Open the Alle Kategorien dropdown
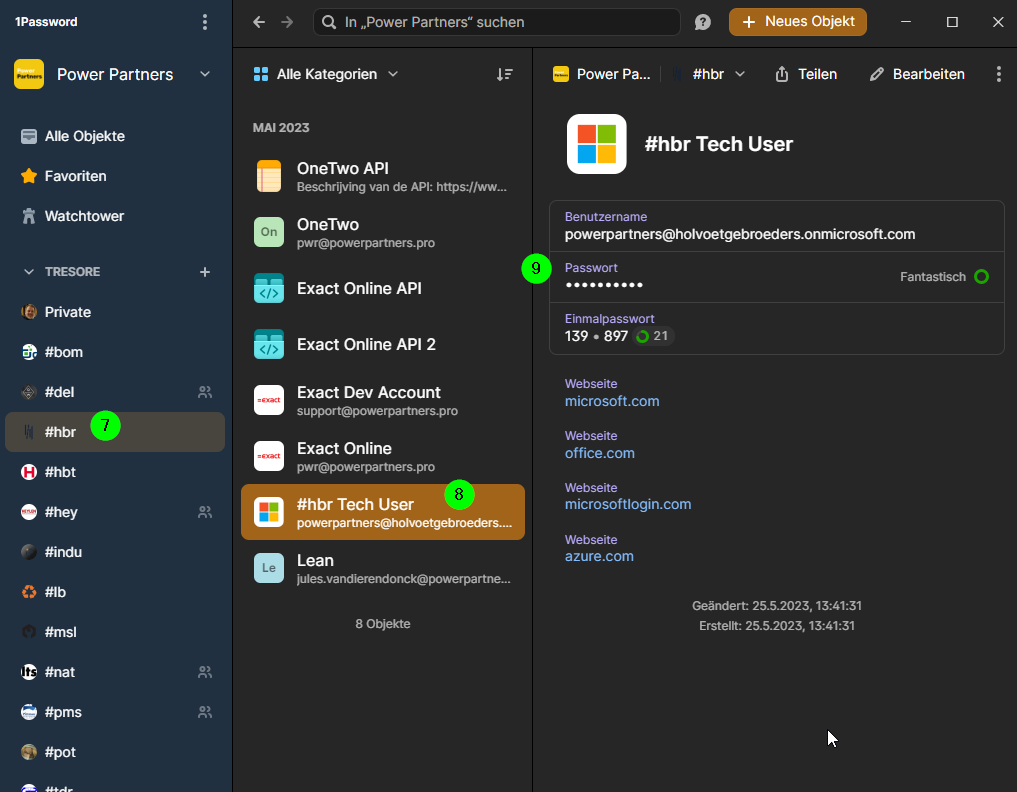The height and width of the screenshot is (792, 1017). pos(326,74)
